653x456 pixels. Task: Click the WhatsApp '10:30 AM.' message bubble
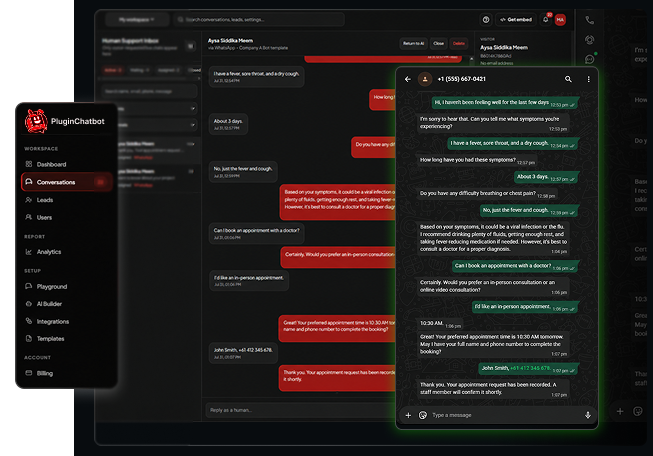(x=440, y=324)
